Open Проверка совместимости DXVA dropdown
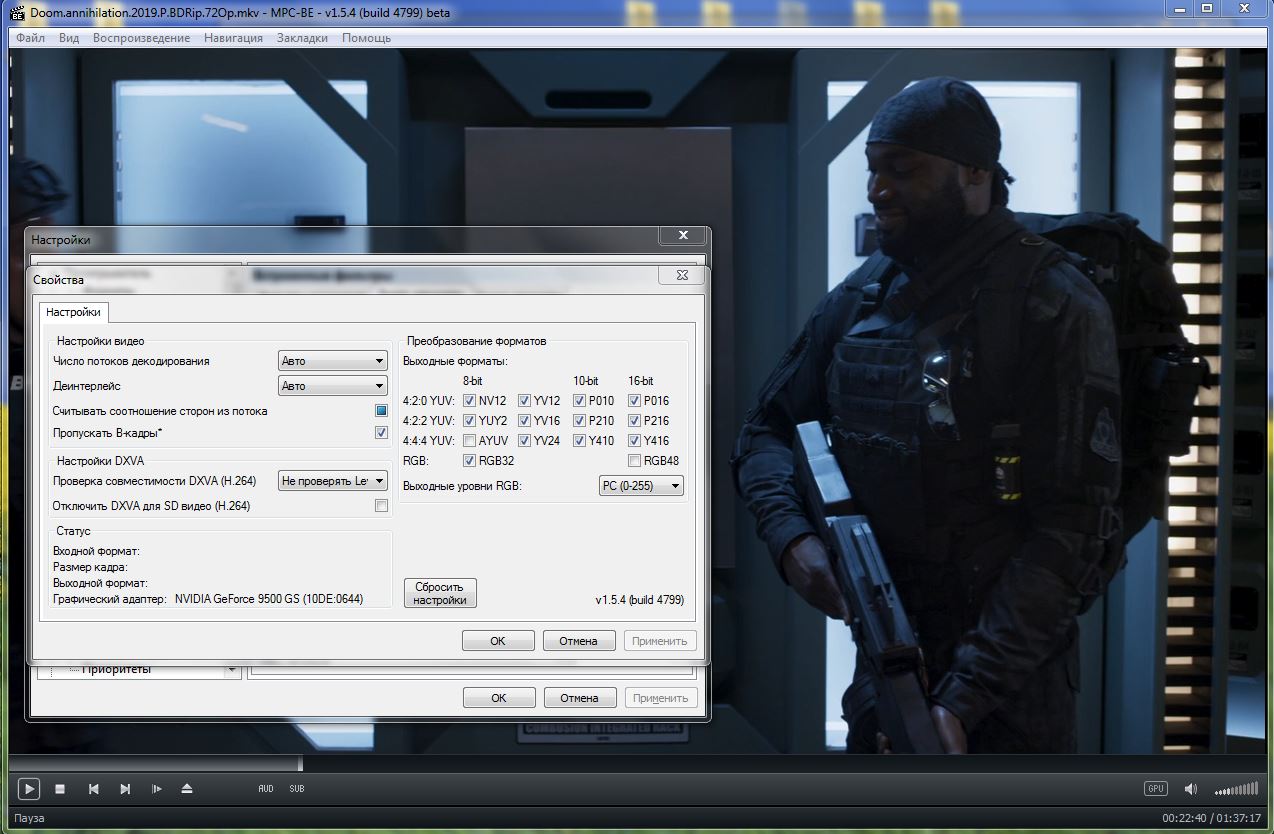 point(333,481)
